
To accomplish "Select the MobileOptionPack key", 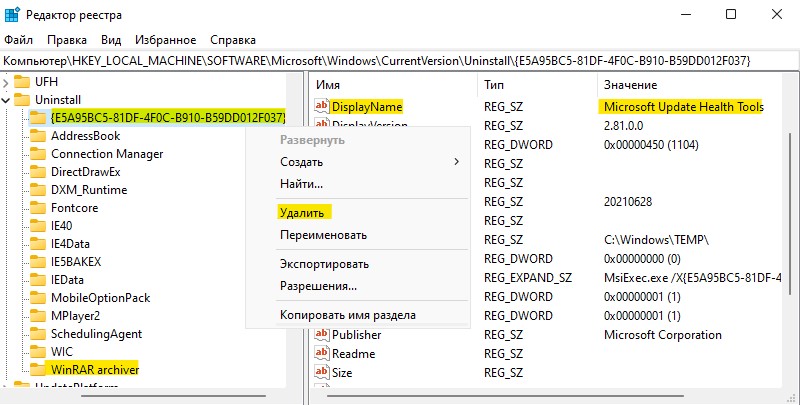I will pos(101,297).
